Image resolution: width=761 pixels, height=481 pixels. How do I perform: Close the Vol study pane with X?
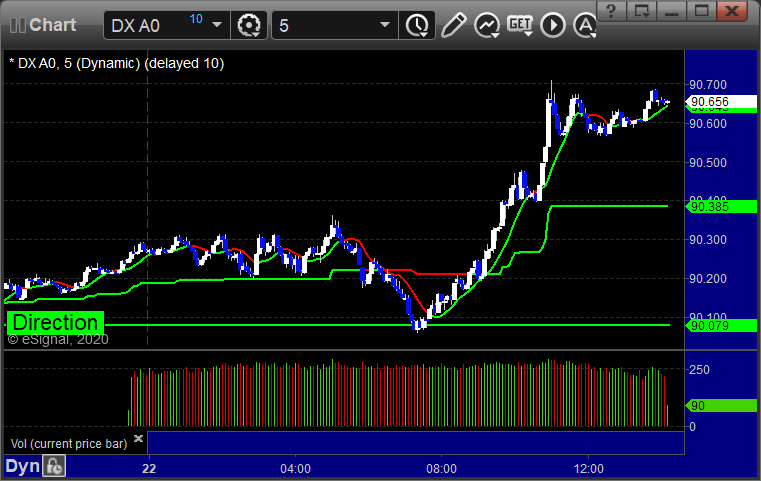138,438
